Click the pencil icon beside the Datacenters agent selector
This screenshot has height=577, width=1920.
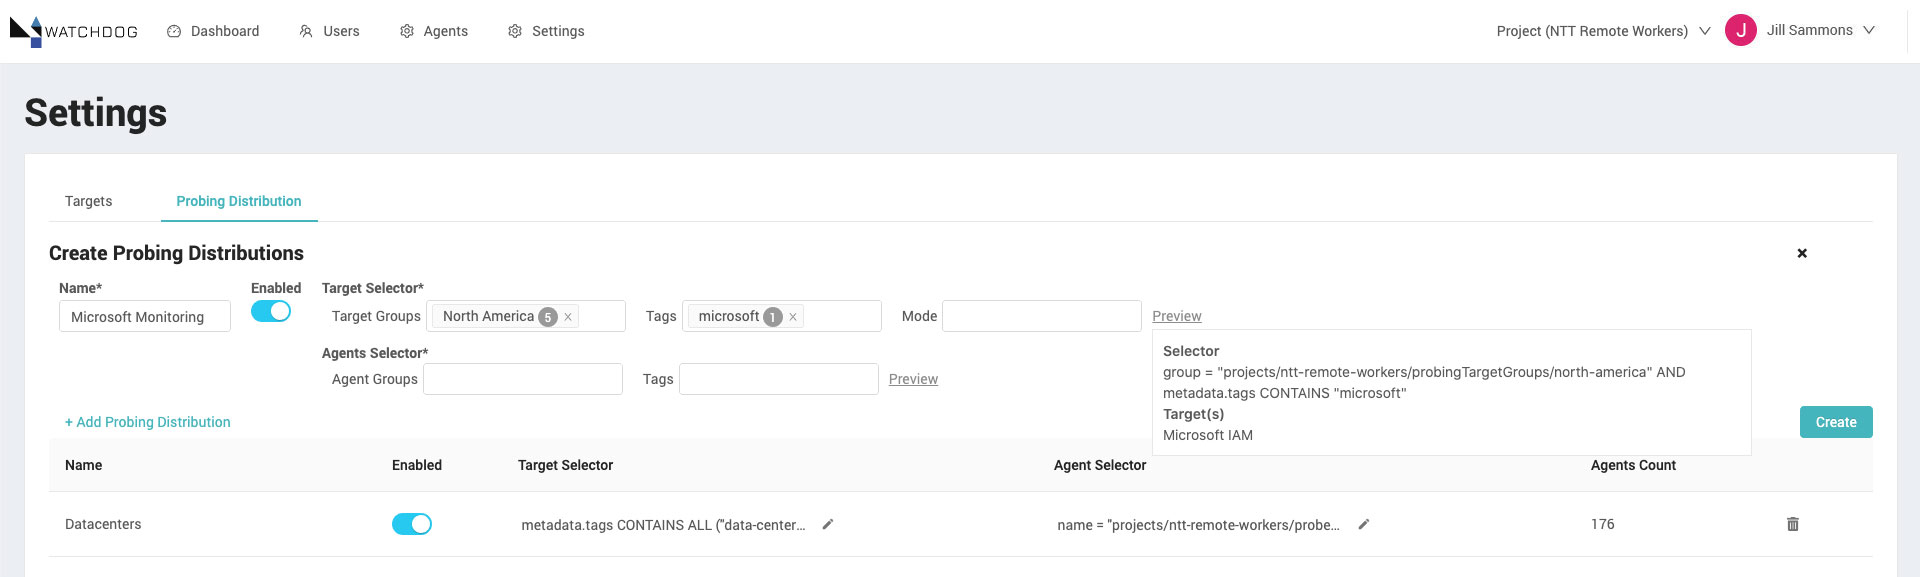click(1364, 524)
